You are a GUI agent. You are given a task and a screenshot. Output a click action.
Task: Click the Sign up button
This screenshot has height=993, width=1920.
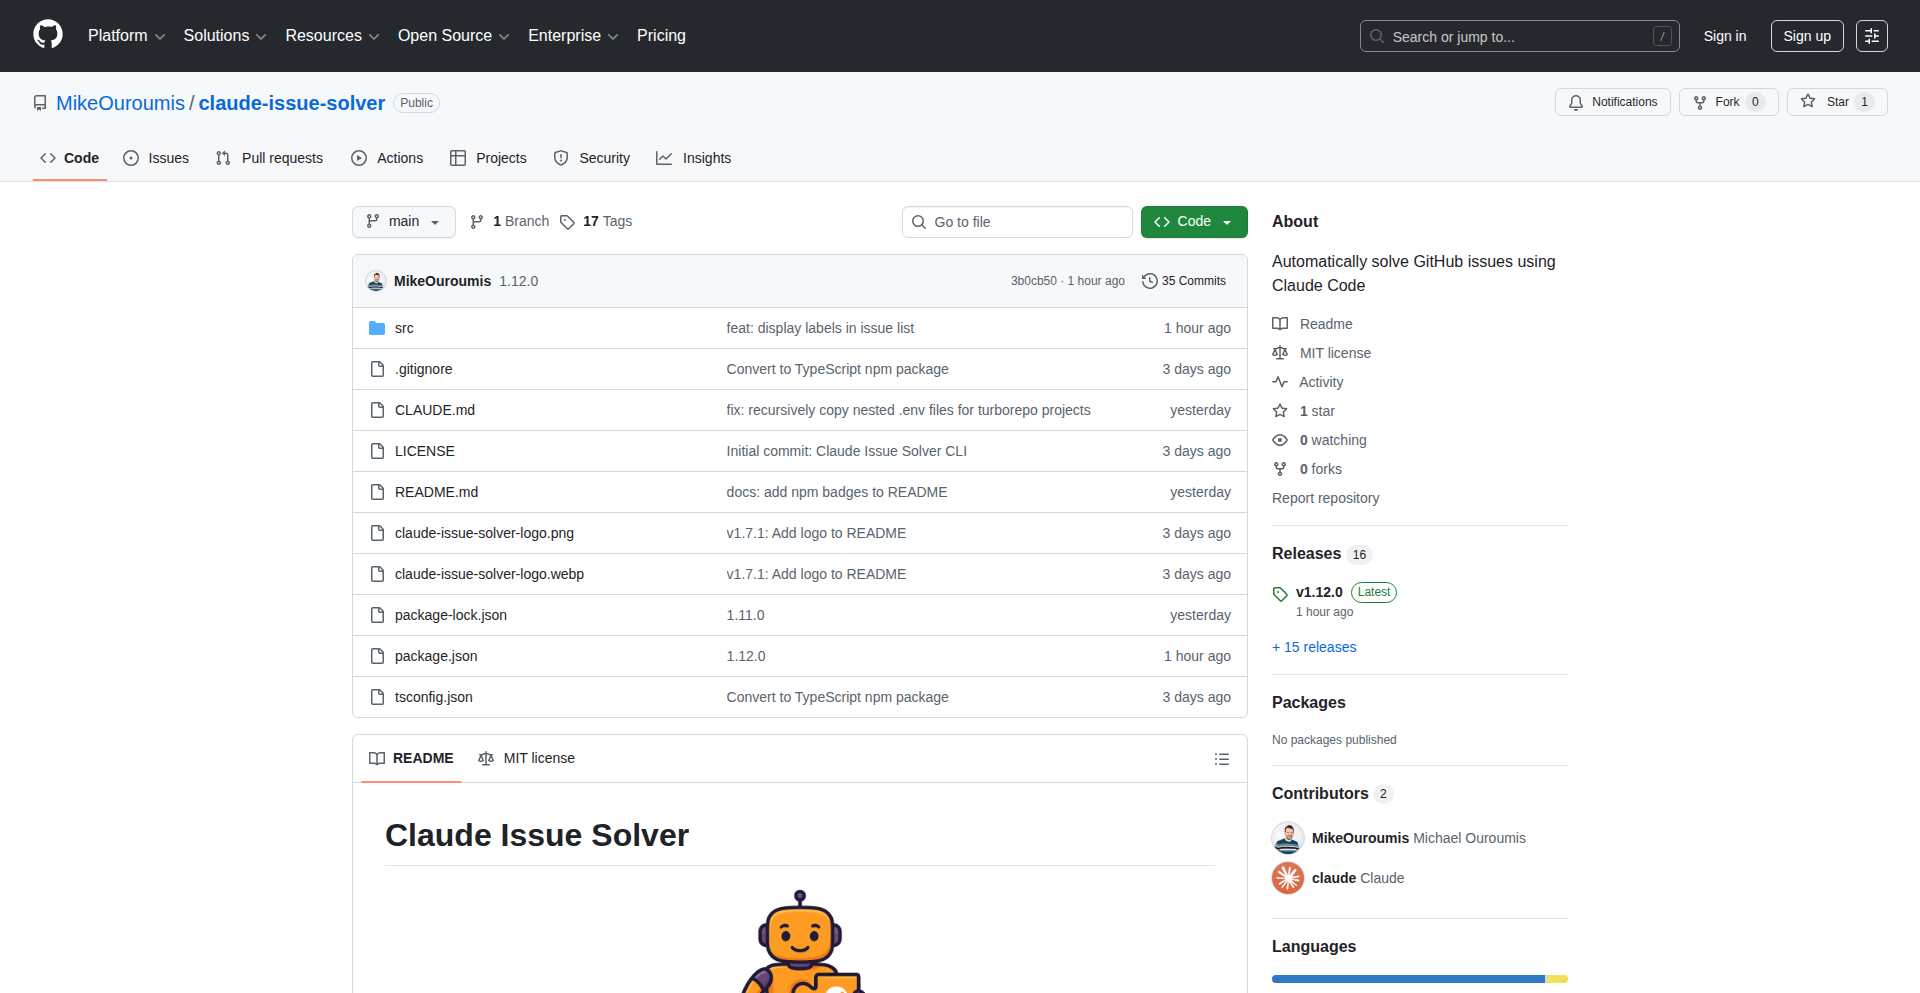[1806, 35]
